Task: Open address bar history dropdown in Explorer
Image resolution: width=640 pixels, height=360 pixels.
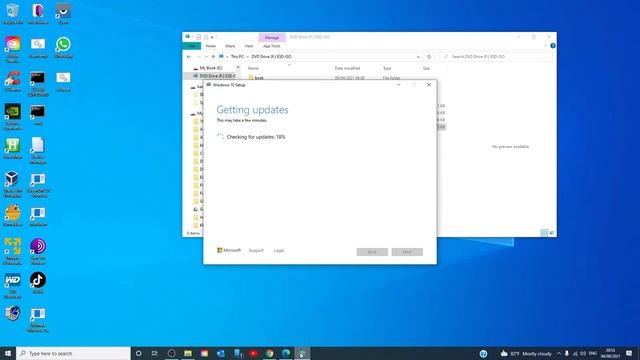Action: 418,57
